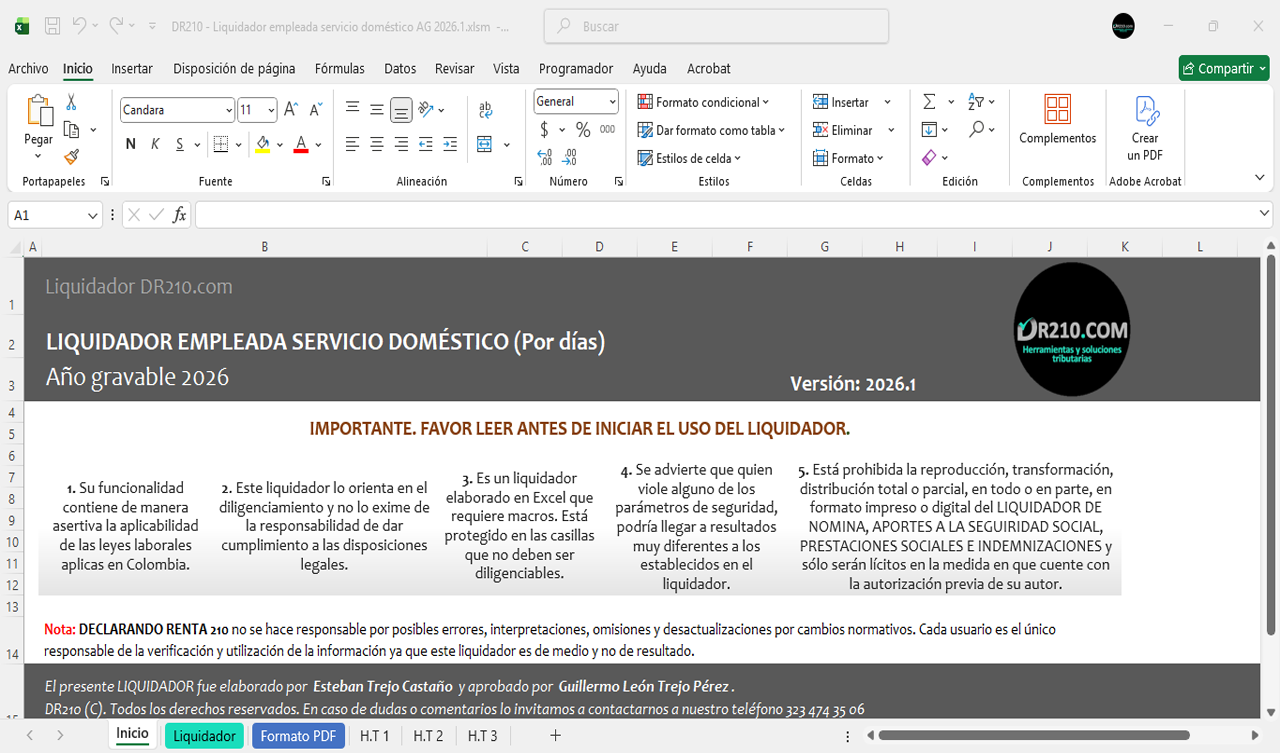
Task: Click the AutoSum sigma icon
Action: coord(929,102)
